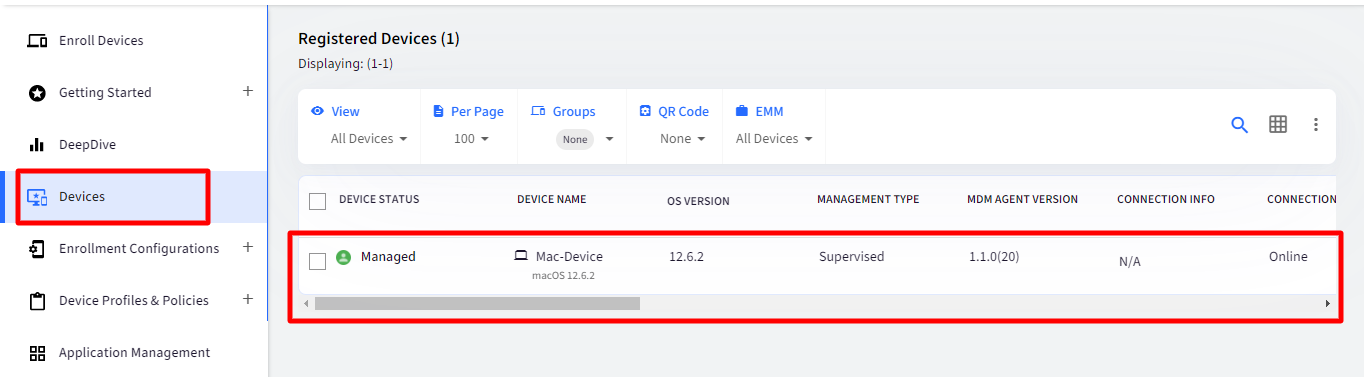Click the Application Management grid icon
Screen dimensions: 1364x377
click(x=37, y=353)
